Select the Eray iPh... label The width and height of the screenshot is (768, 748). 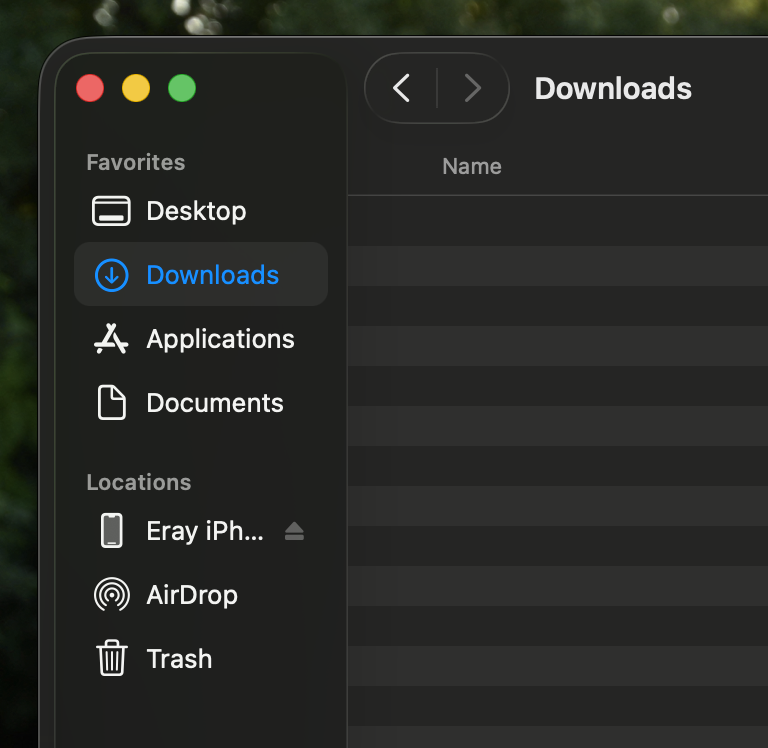pyautogui.click(x=205, y=531)
